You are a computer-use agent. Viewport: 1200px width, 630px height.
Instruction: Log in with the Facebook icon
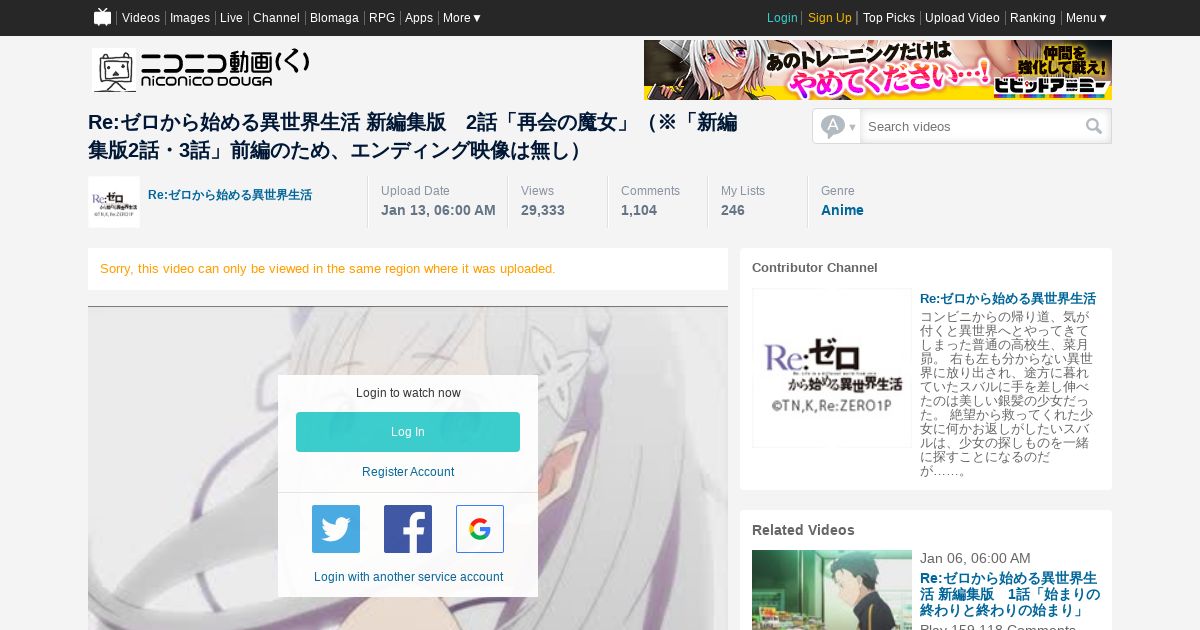pyautogui.click(x=408, y=529)
